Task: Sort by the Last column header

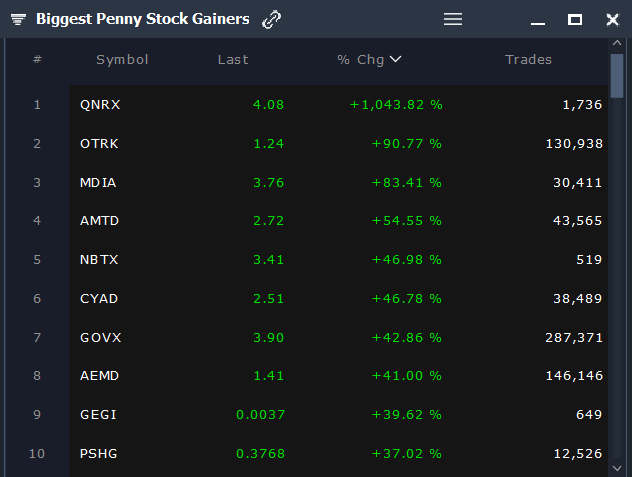Action: pos(233,60)
